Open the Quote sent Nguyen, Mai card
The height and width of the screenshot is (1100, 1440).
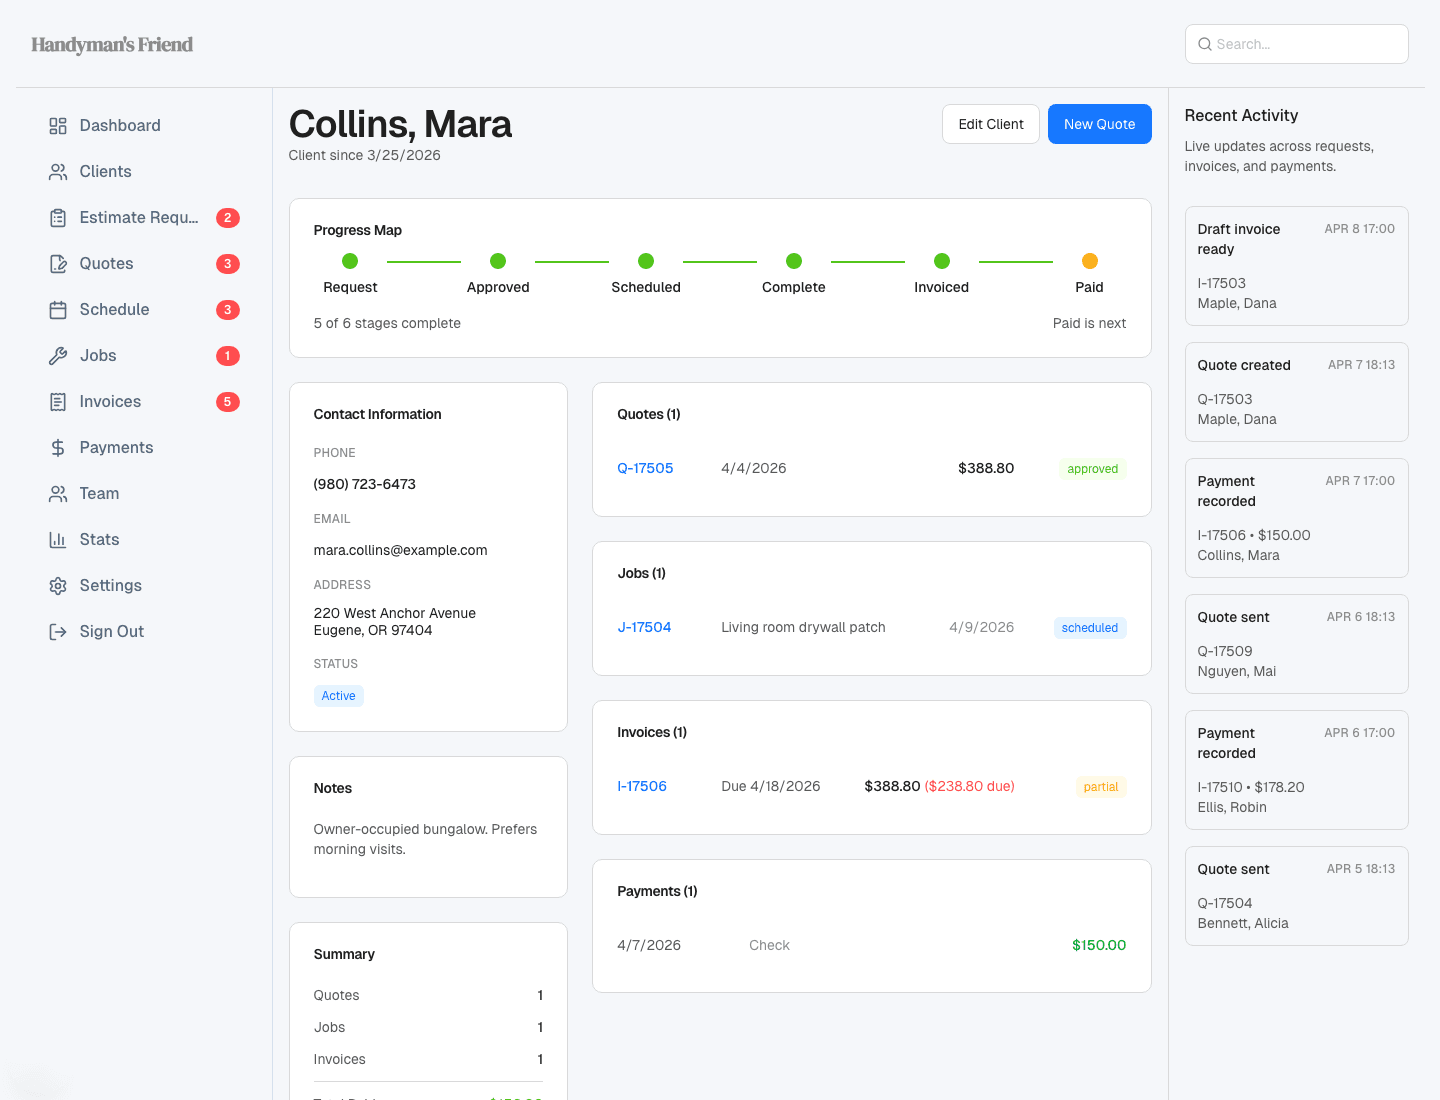[1297, 644]
